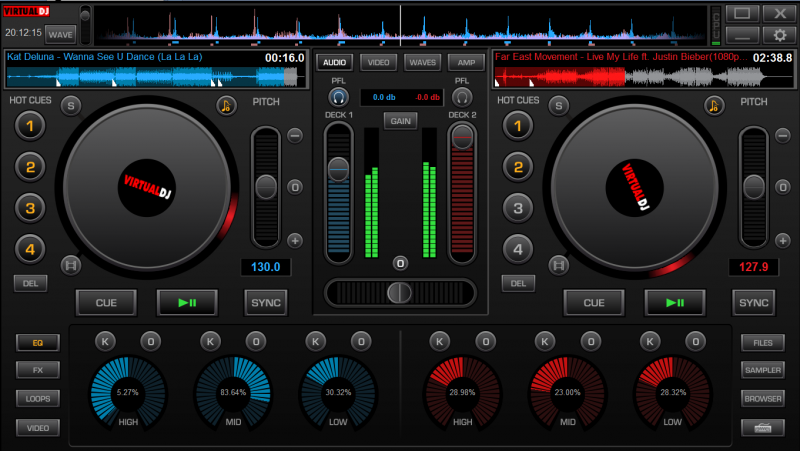Click the crossfader knob
Image resolution: width=800 pixels, height=451 pixels.
[399, 293]
